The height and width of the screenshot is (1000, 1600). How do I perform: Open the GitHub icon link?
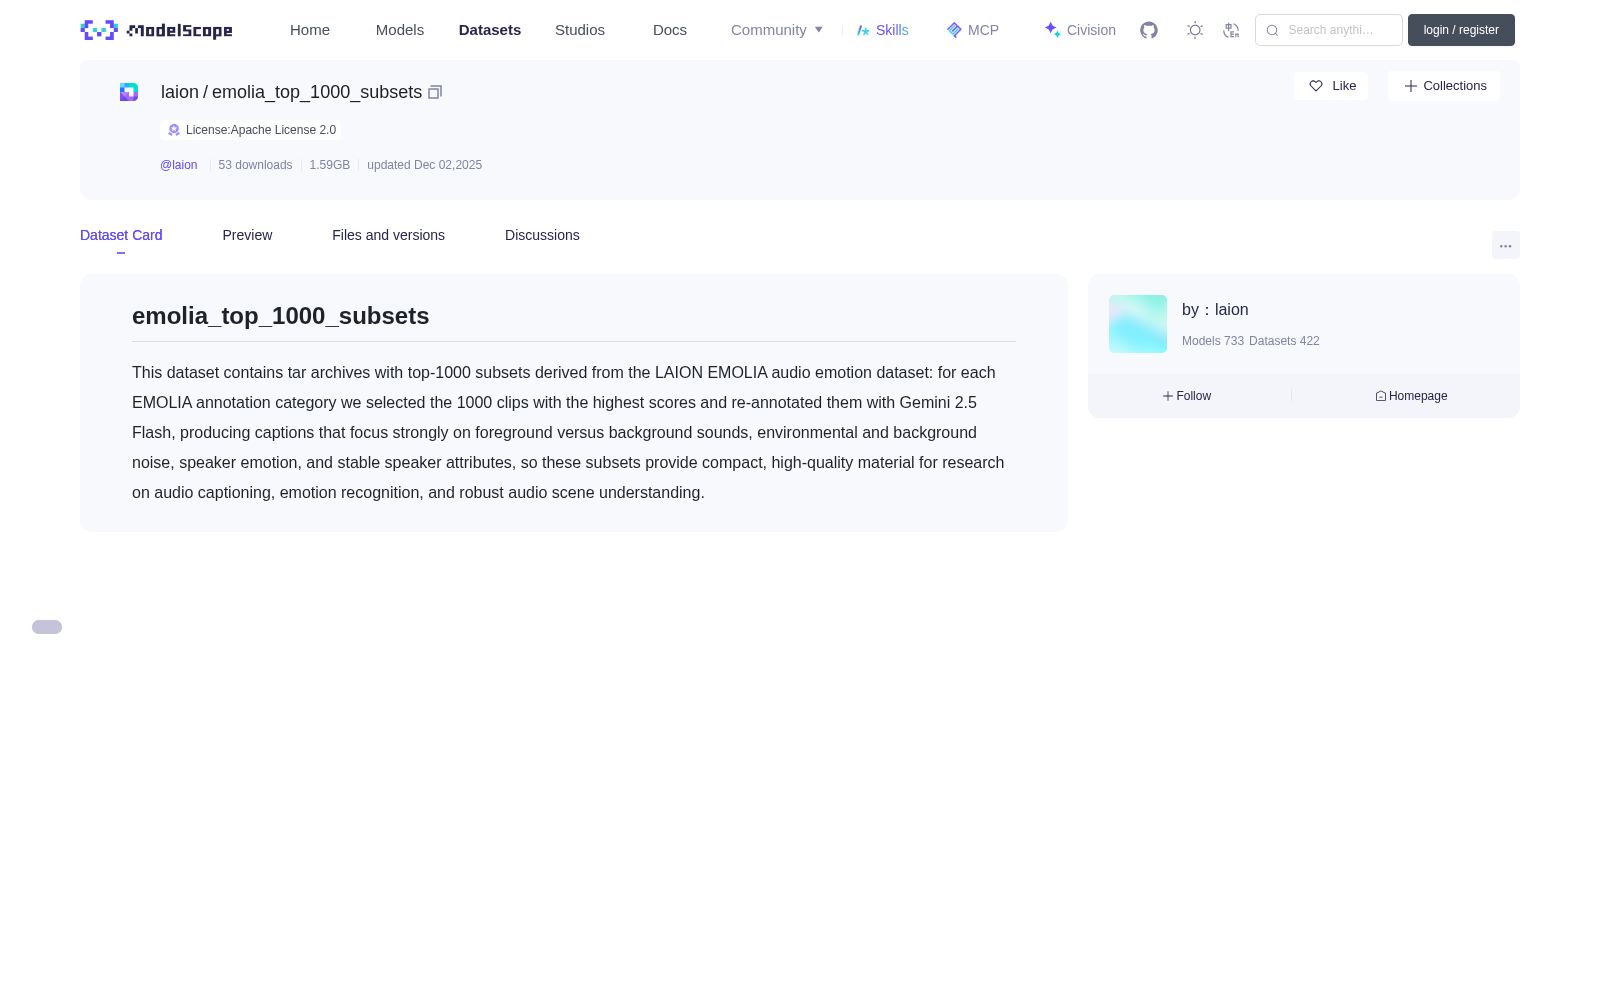[1149, 30]
